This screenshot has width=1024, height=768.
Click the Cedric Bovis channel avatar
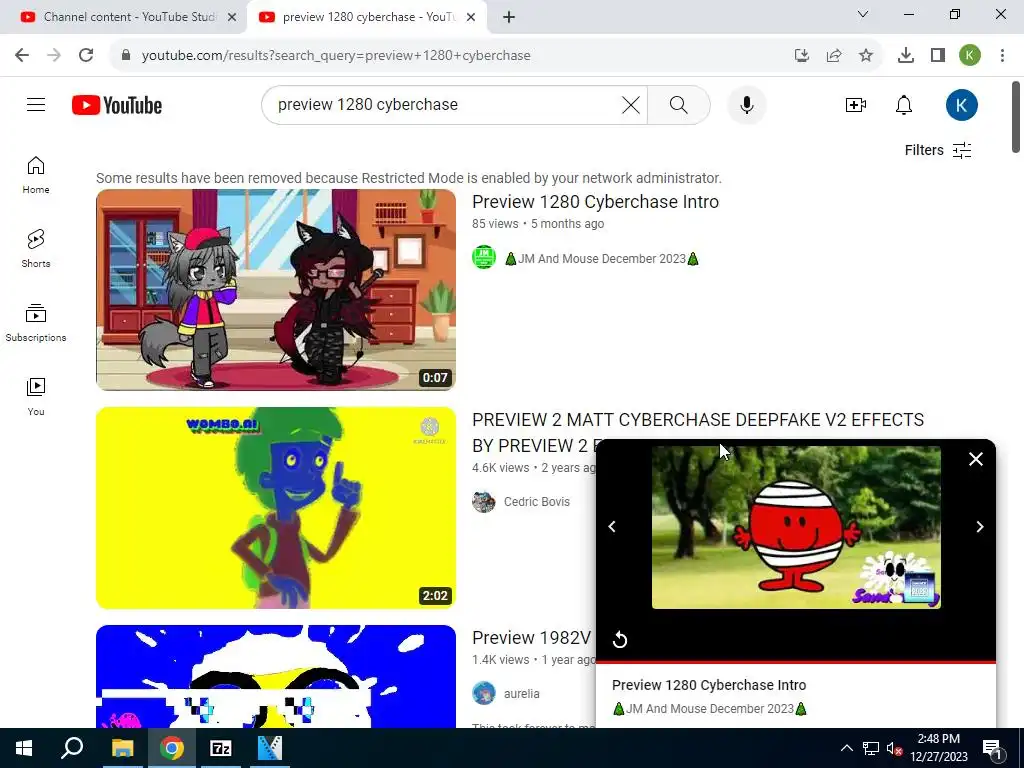(x=484, y=502)
